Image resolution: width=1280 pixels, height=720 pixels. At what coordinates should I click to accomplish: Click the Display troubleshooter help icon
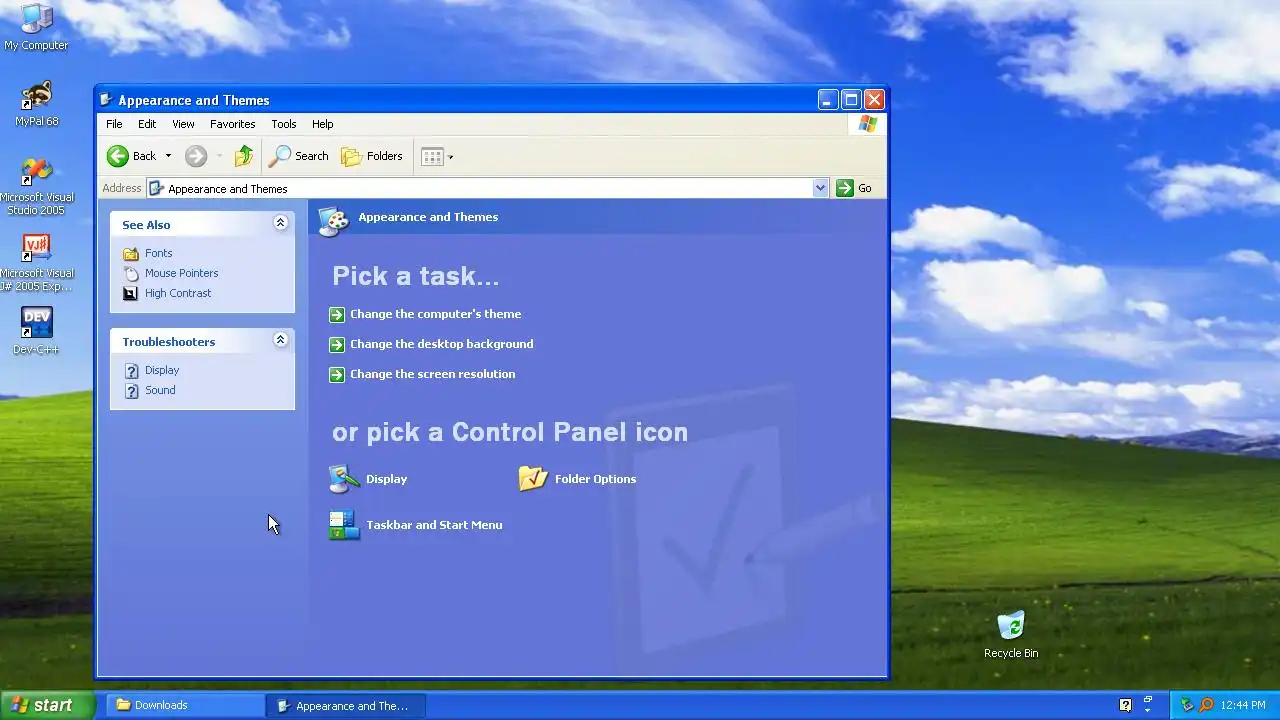[131, 370]
